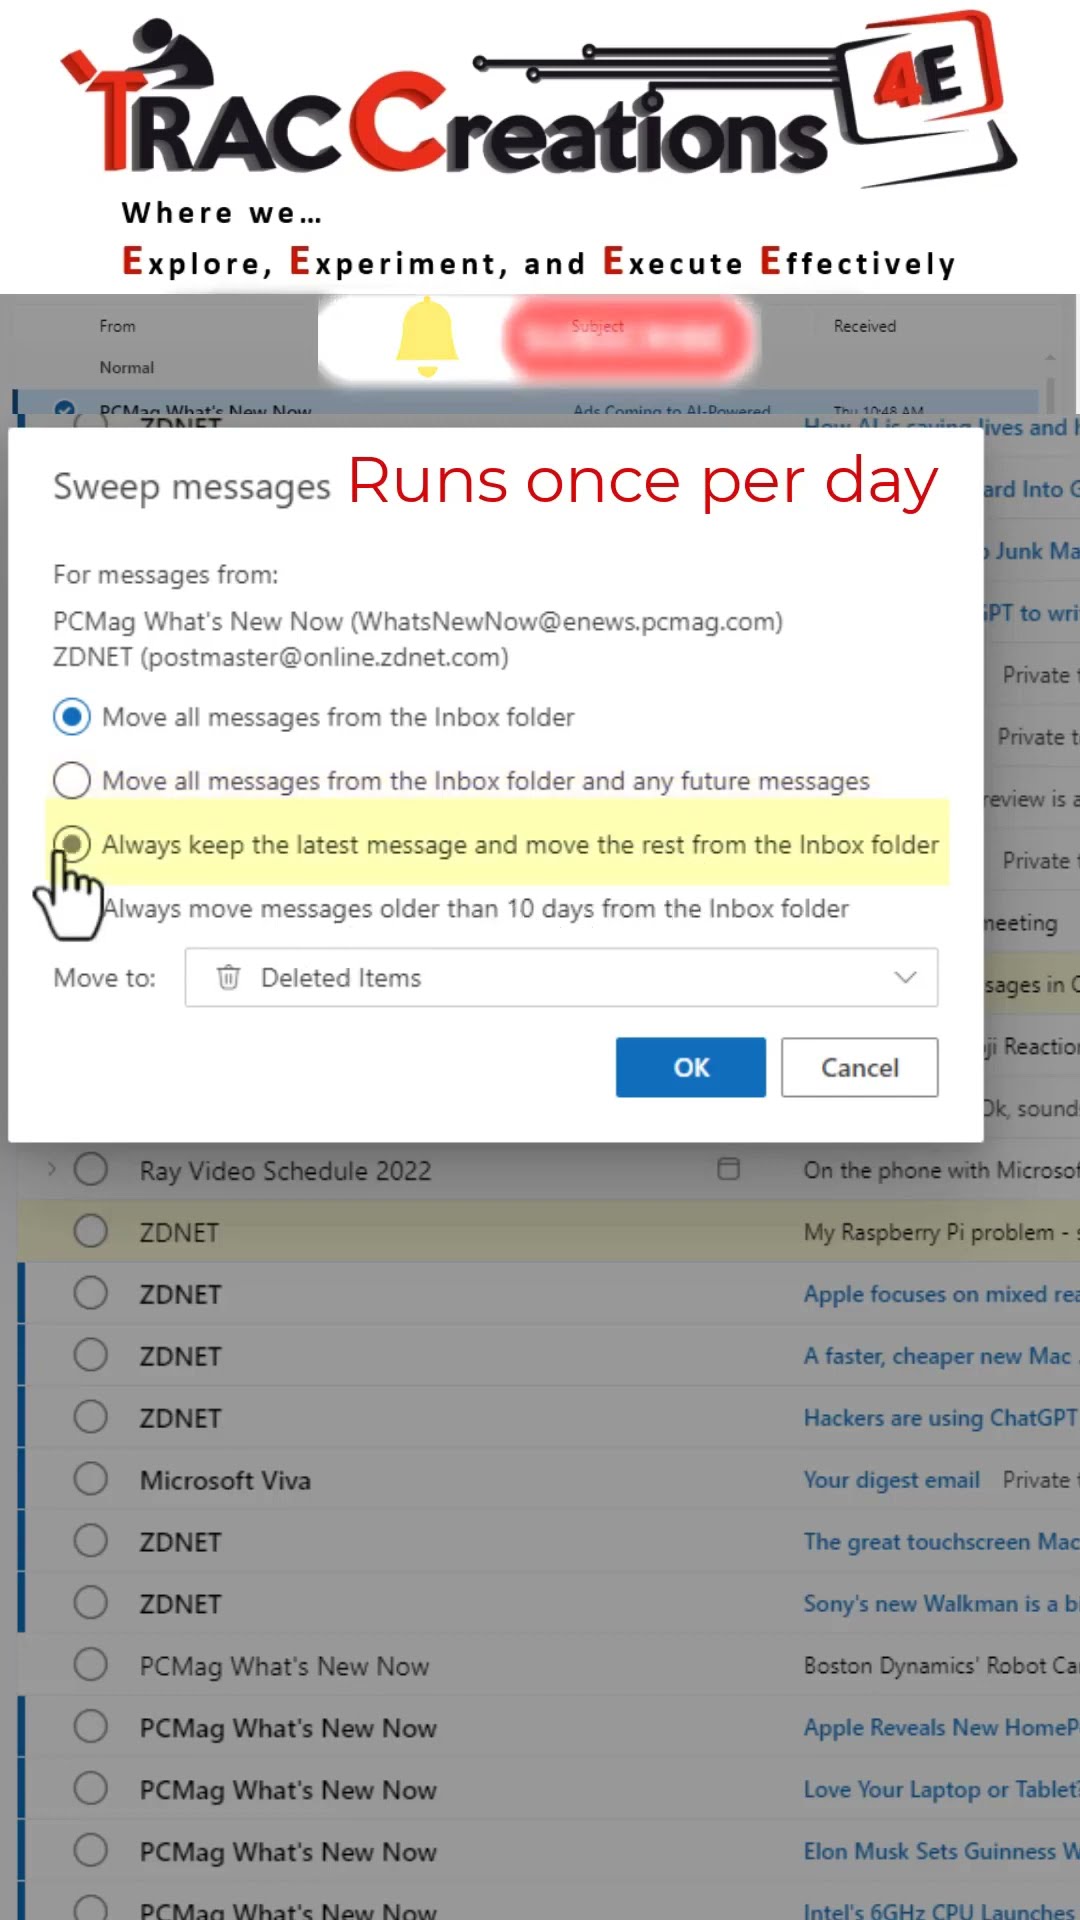Click the yellow notification bell icon
Viewport: 1080px width, 1920px height.
click(x=427, y=336)
